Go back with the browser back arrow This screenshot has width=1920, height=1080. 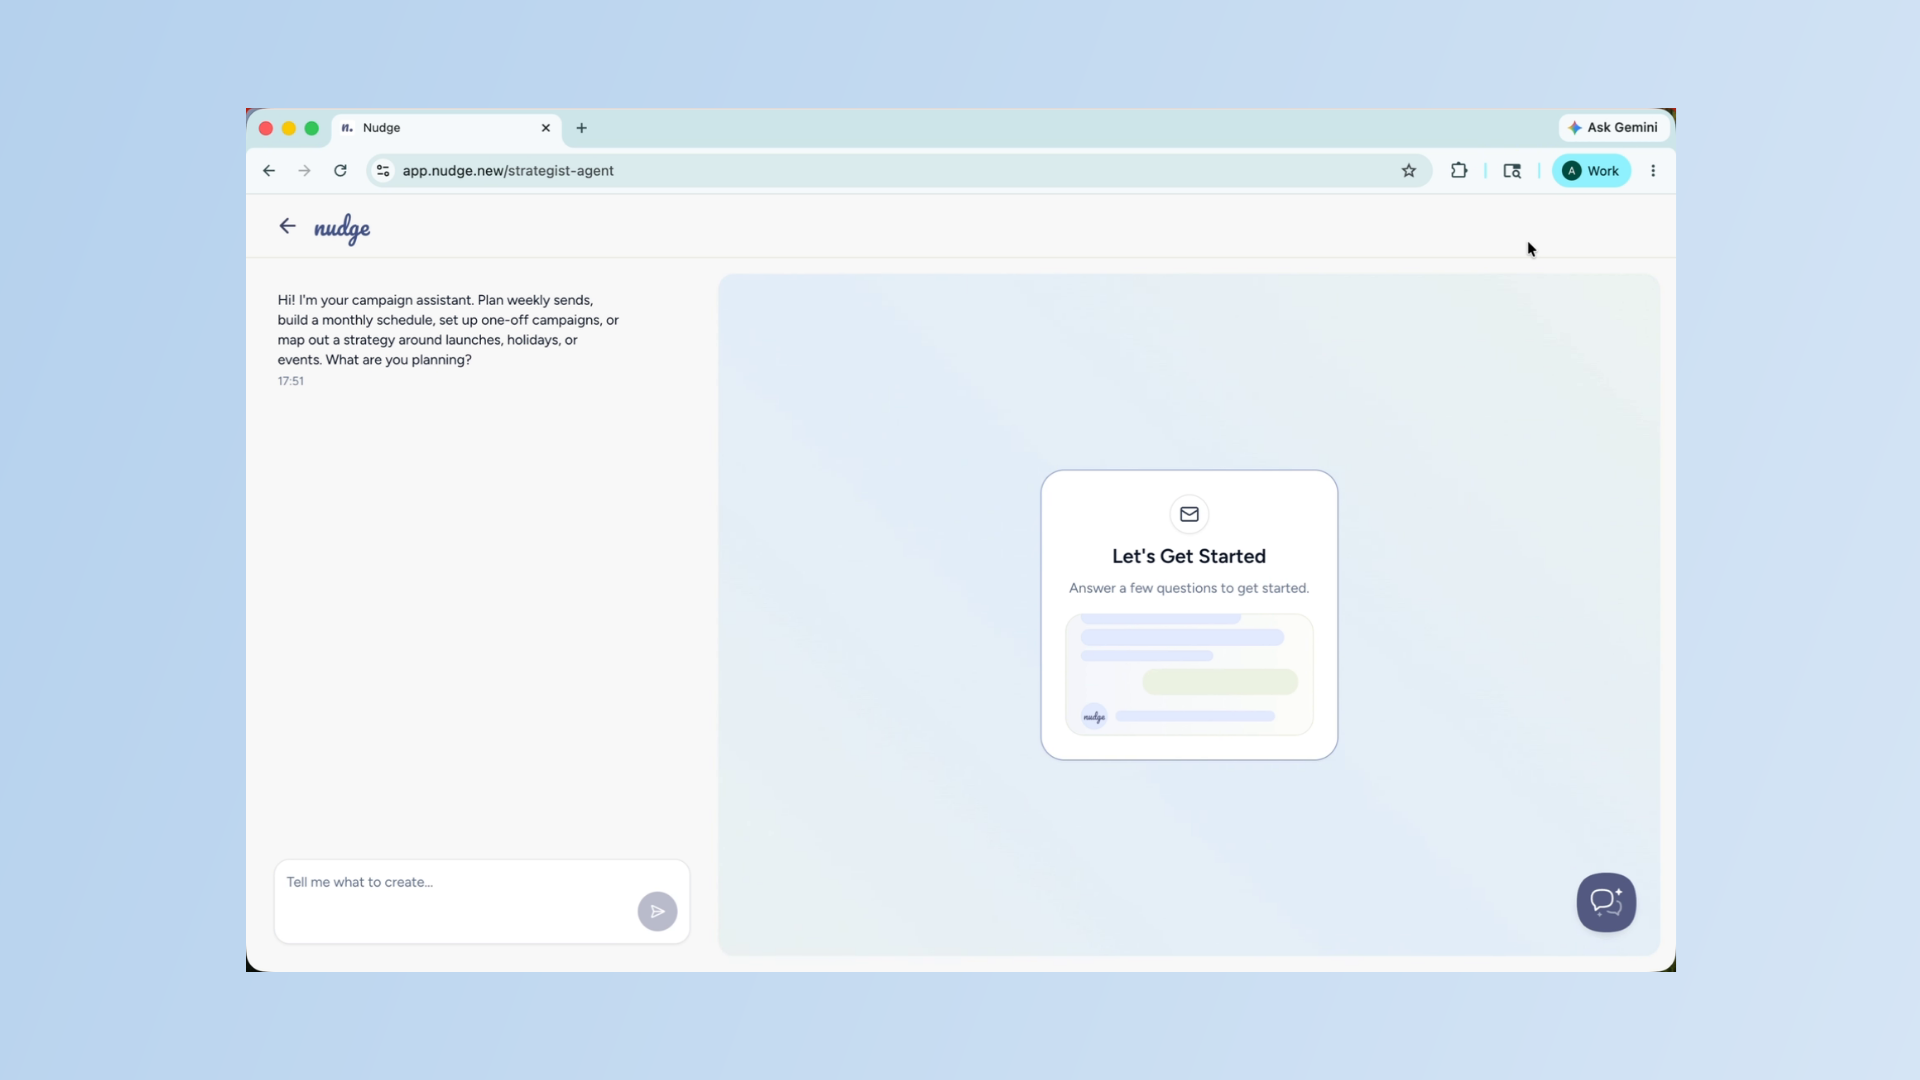269,171
